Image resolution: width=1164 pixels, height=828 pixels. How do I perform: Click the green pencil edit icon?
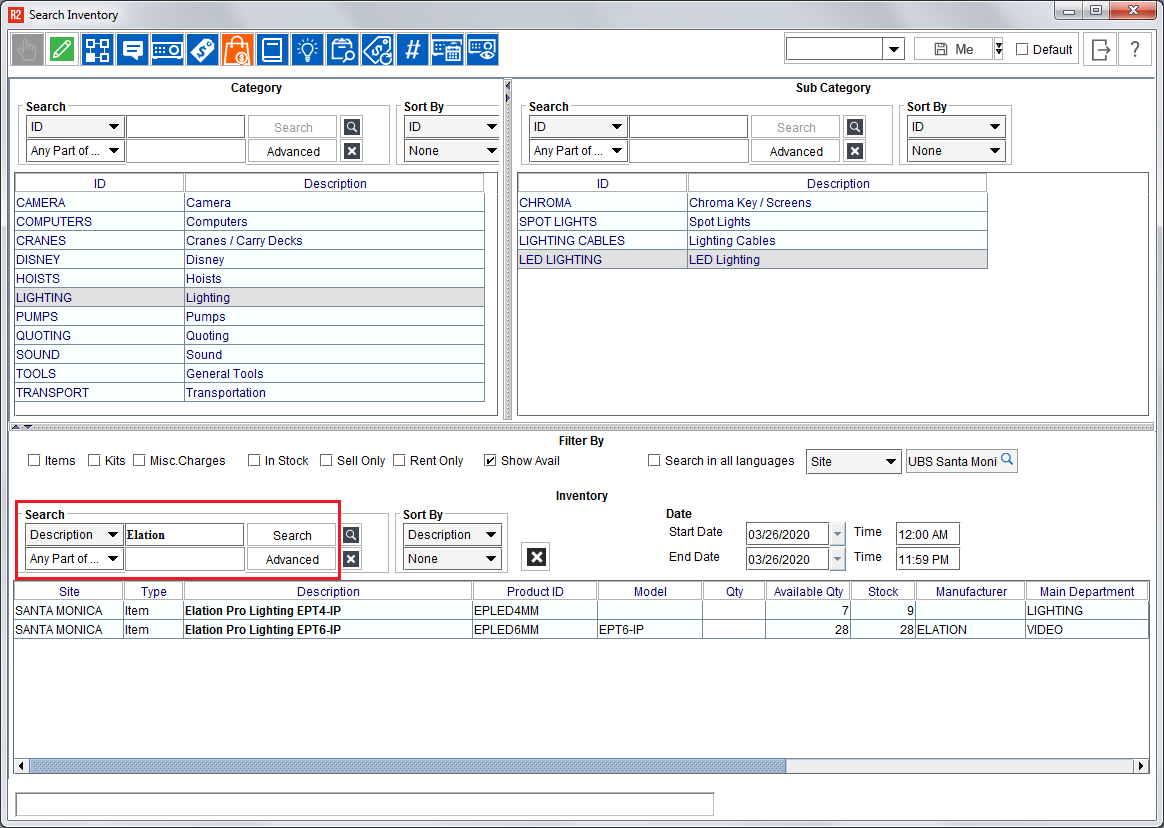tap(62, 49)
